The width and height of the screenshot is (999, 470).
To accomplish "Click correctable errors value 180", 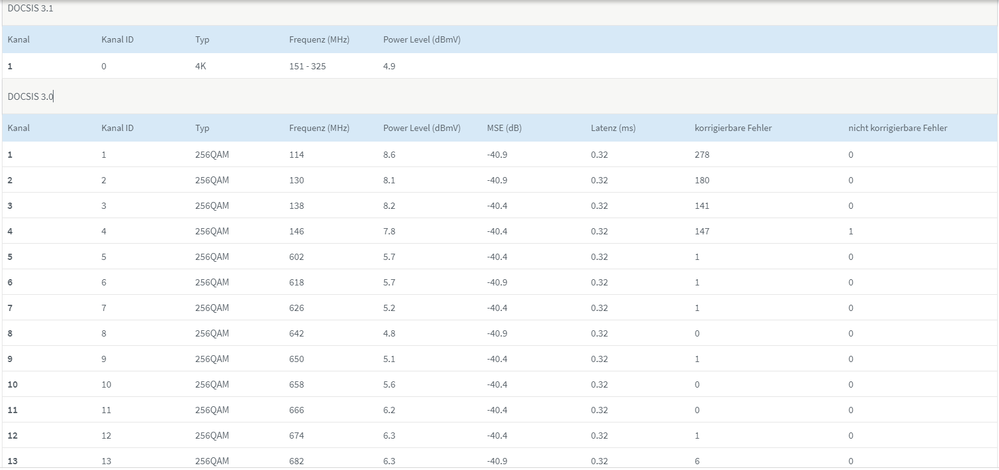I will [x=702, y=180].
